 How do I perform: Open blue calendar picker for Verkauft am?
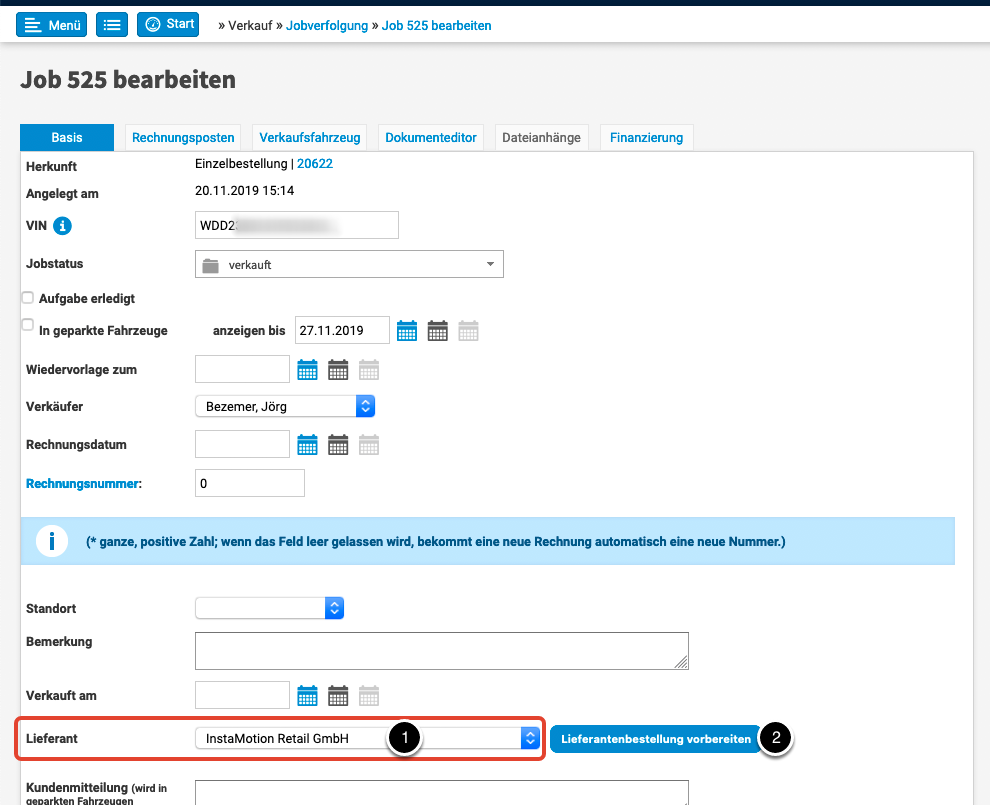[307, 695]
